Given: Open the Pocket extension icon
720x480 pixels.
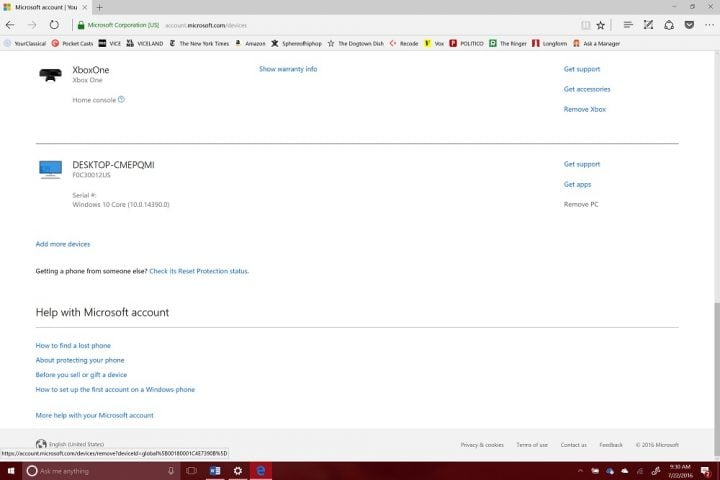Looking at the screenshot, I should click(x=689, y=25).
